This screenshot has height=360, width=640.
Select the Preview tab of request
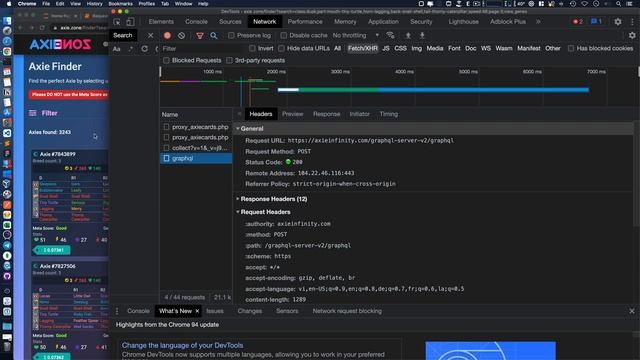point(292,114)
